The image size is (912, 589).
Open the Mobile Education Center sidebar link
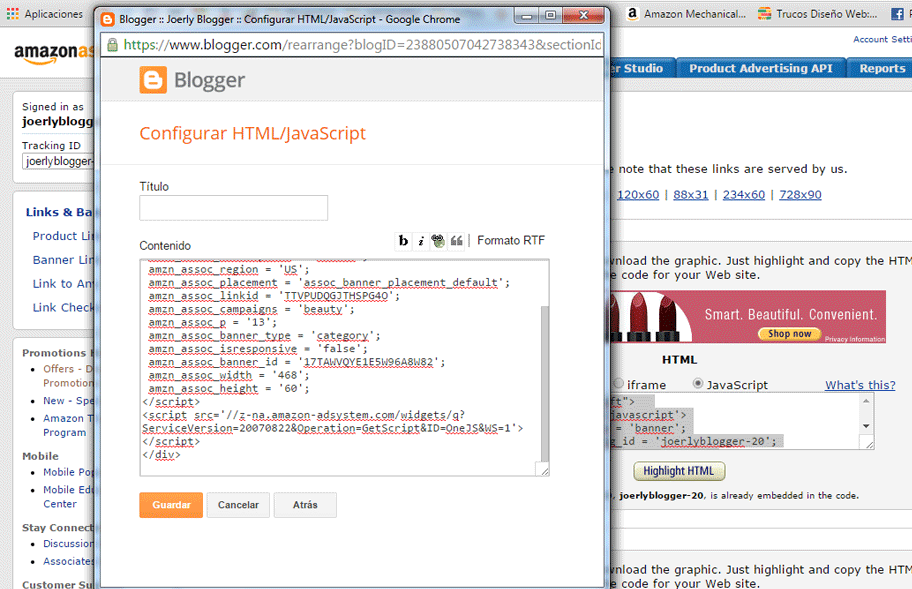tap(68, 497)
